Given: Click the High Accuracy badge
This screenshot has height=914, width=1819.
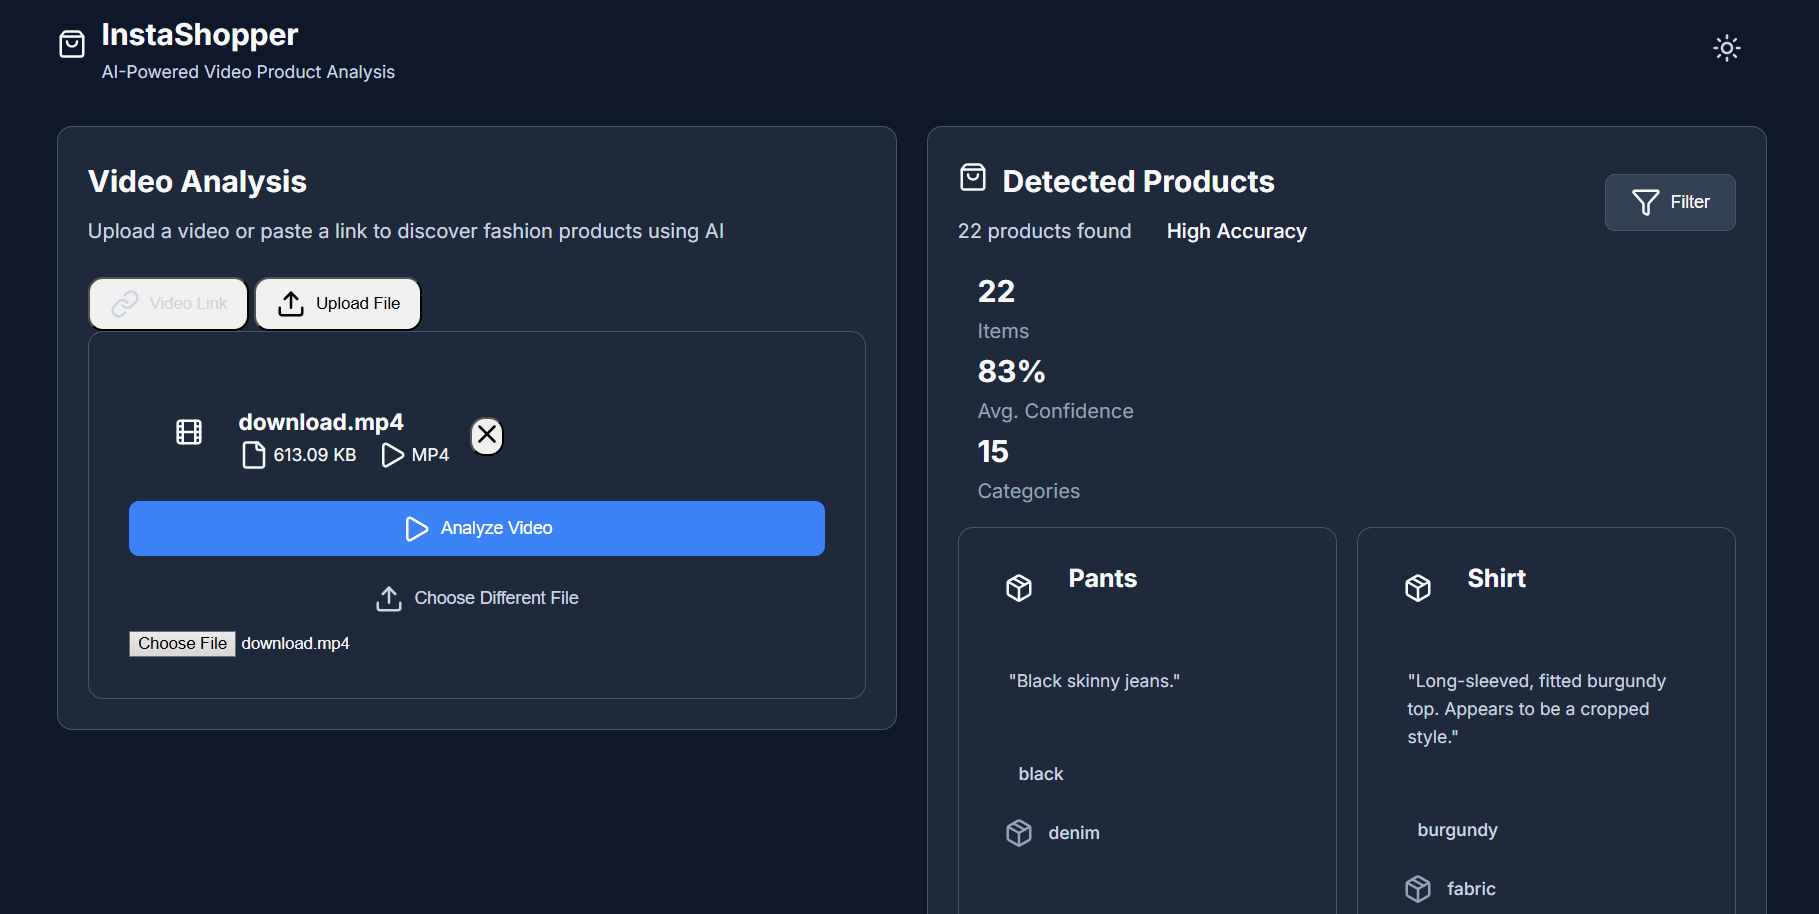Looking at the screenshot, I should (x=1236, y=231).
